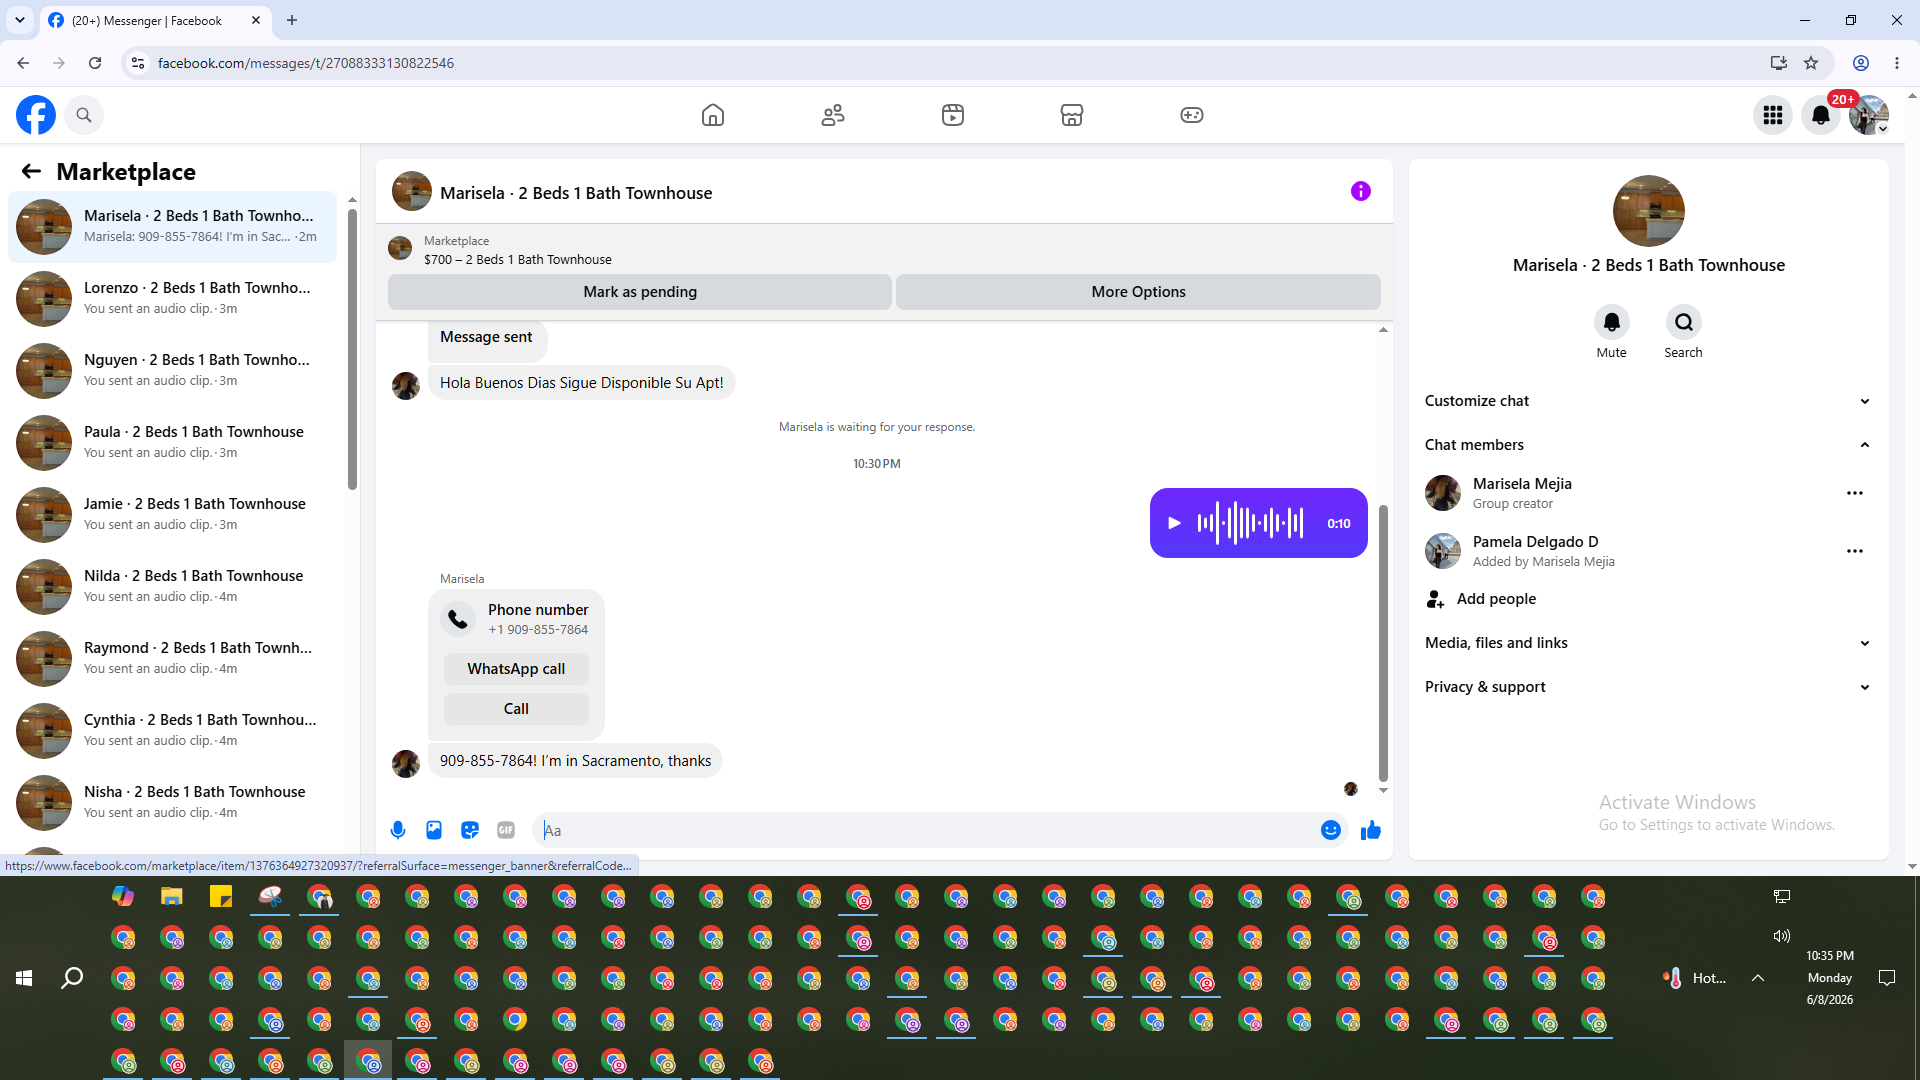1920x1080 pixels.
Task: Open the Messenger browser tab
Action: click(155, 20)
